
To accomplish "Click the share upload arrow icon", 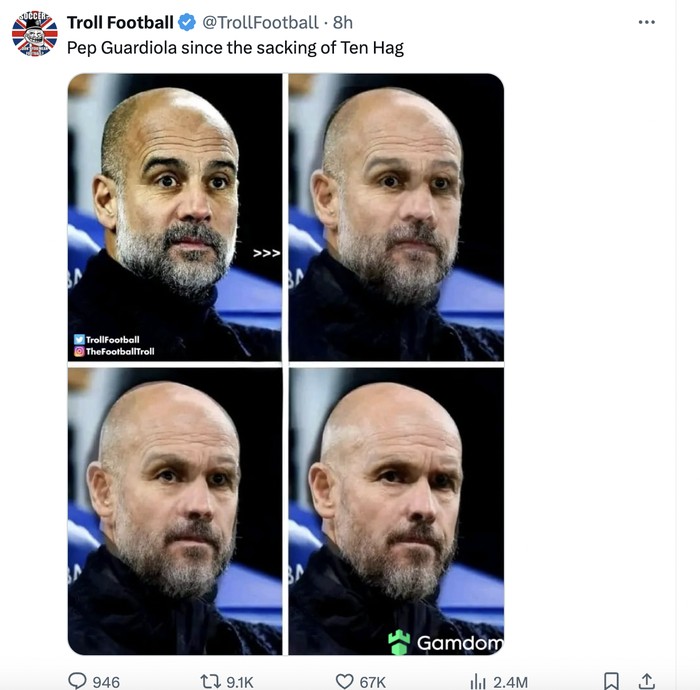I will [646, 681].
